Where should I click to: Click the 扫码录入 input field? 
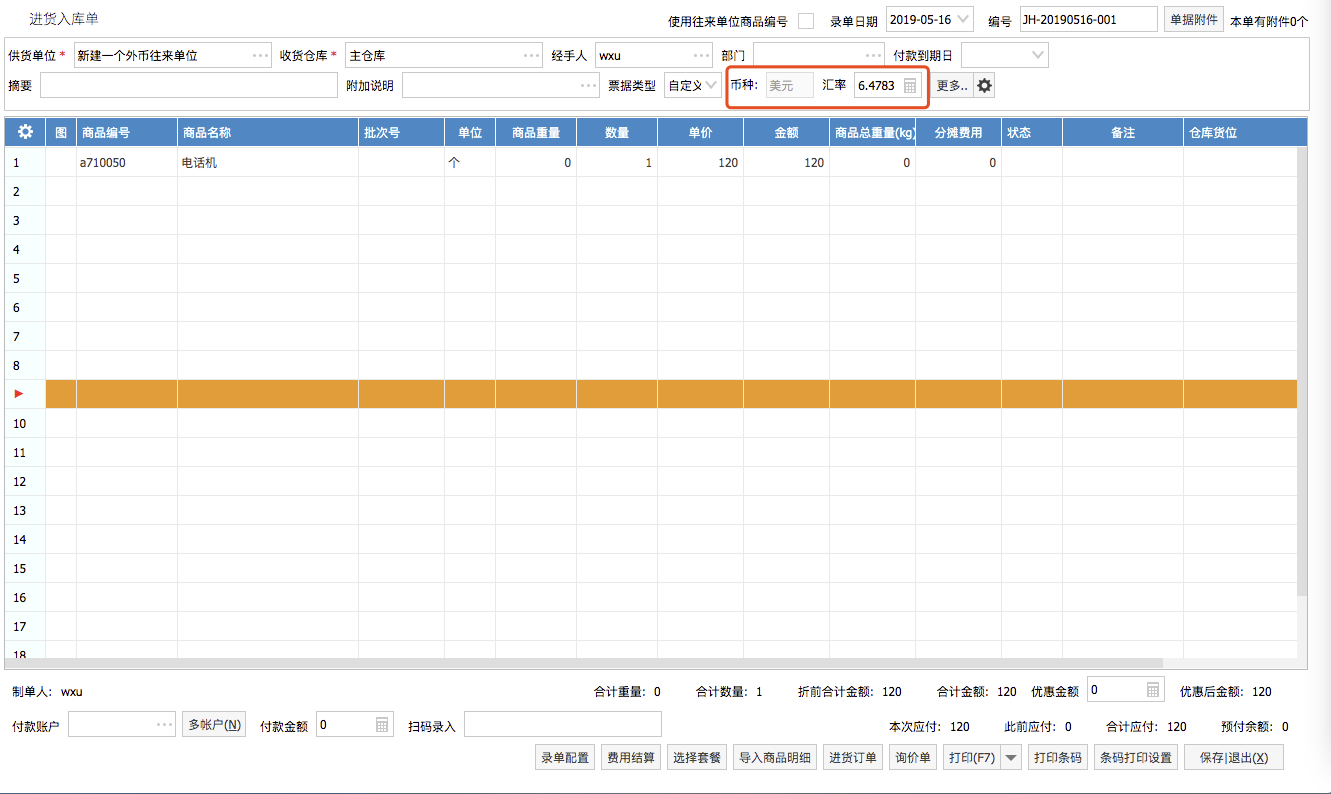(x=562, y=725)
